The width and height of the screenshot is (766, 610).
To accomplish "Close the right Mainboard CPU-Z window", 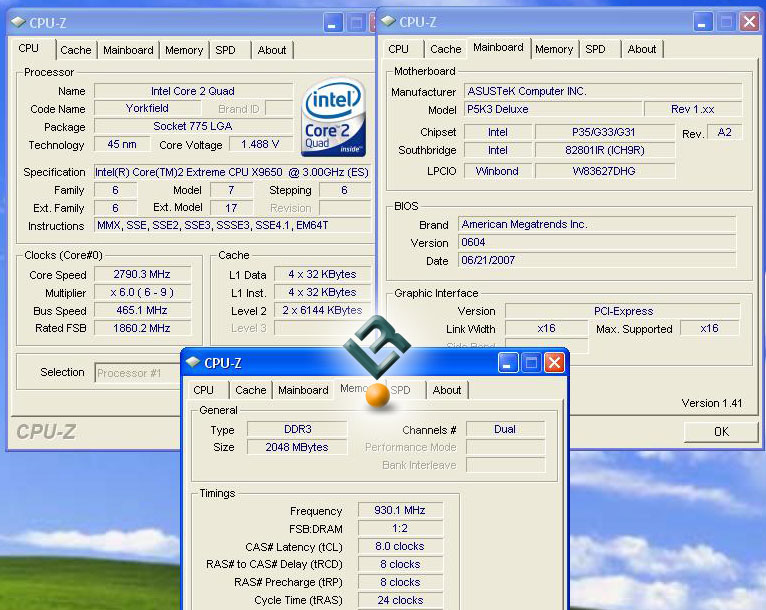I will point(748,21).
